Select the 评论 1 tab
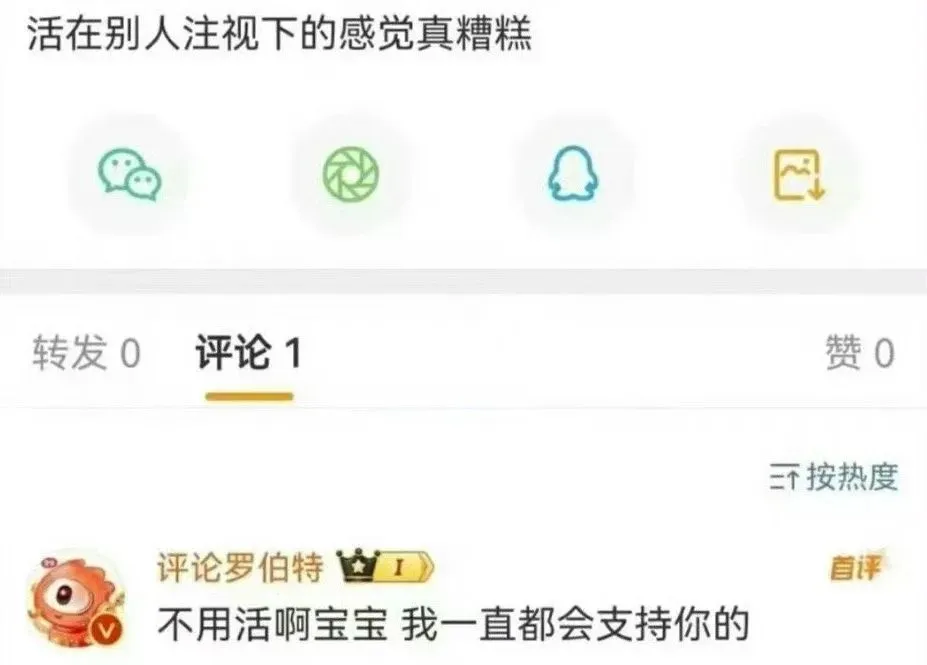 coord(248,353)
